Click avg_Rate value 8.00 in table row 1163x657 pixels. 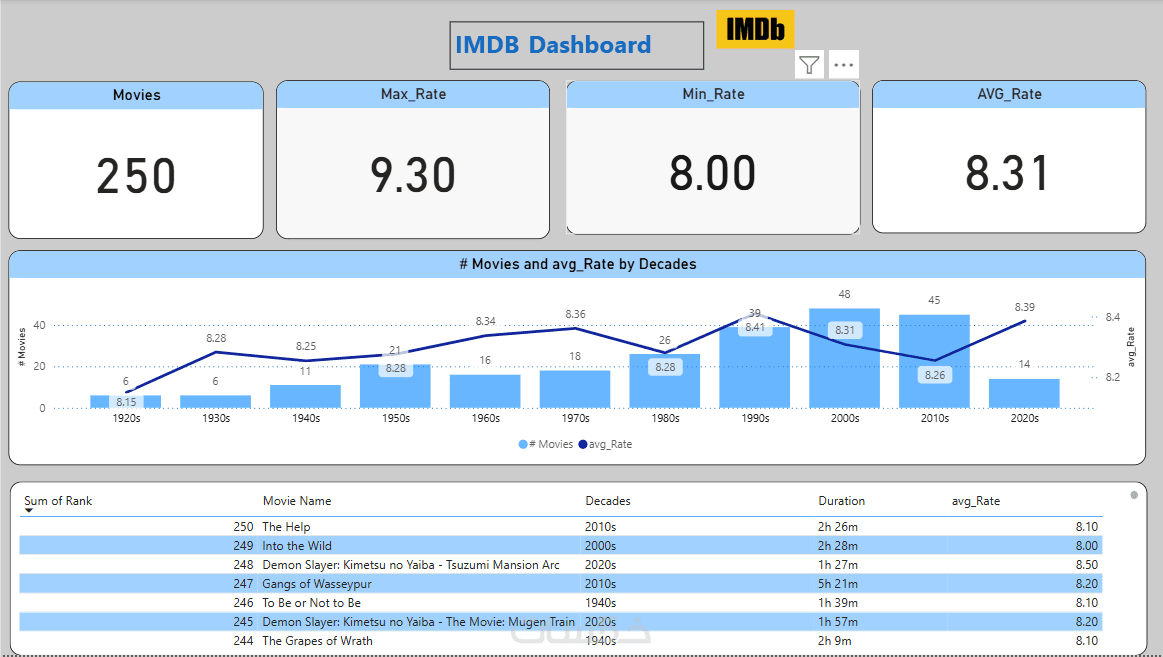point(1087,546)
